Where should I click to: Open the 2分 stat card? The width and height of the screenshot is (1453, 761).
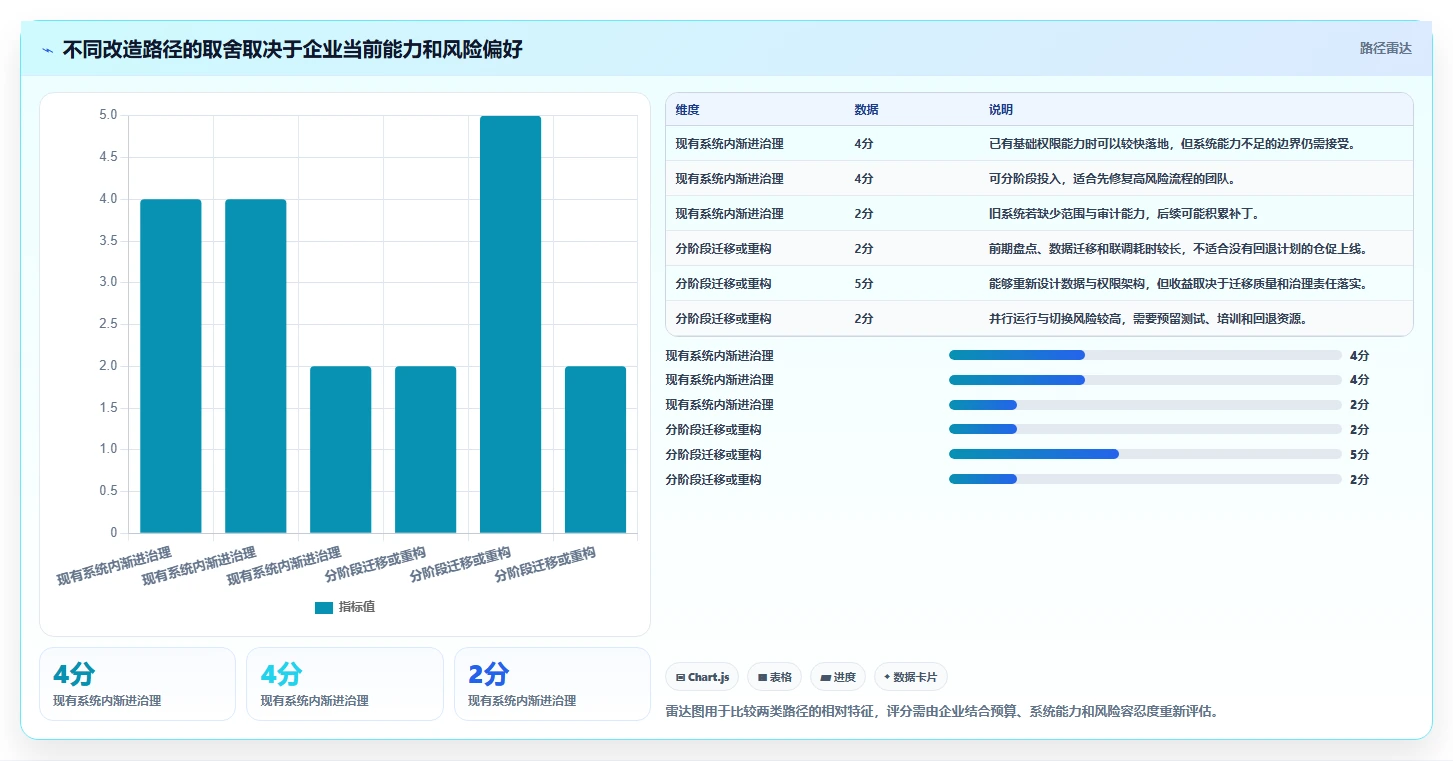pos(552,684)
